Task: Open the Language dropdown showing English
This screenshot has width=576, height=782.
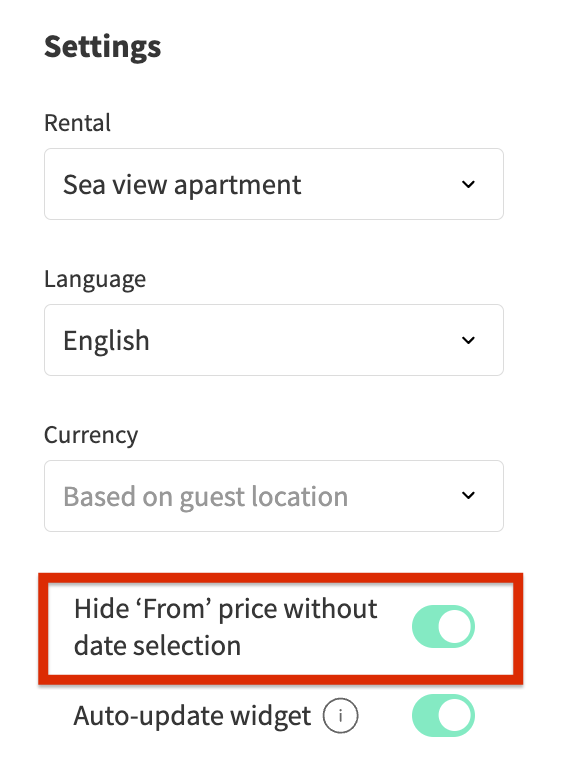Action: 274,340
